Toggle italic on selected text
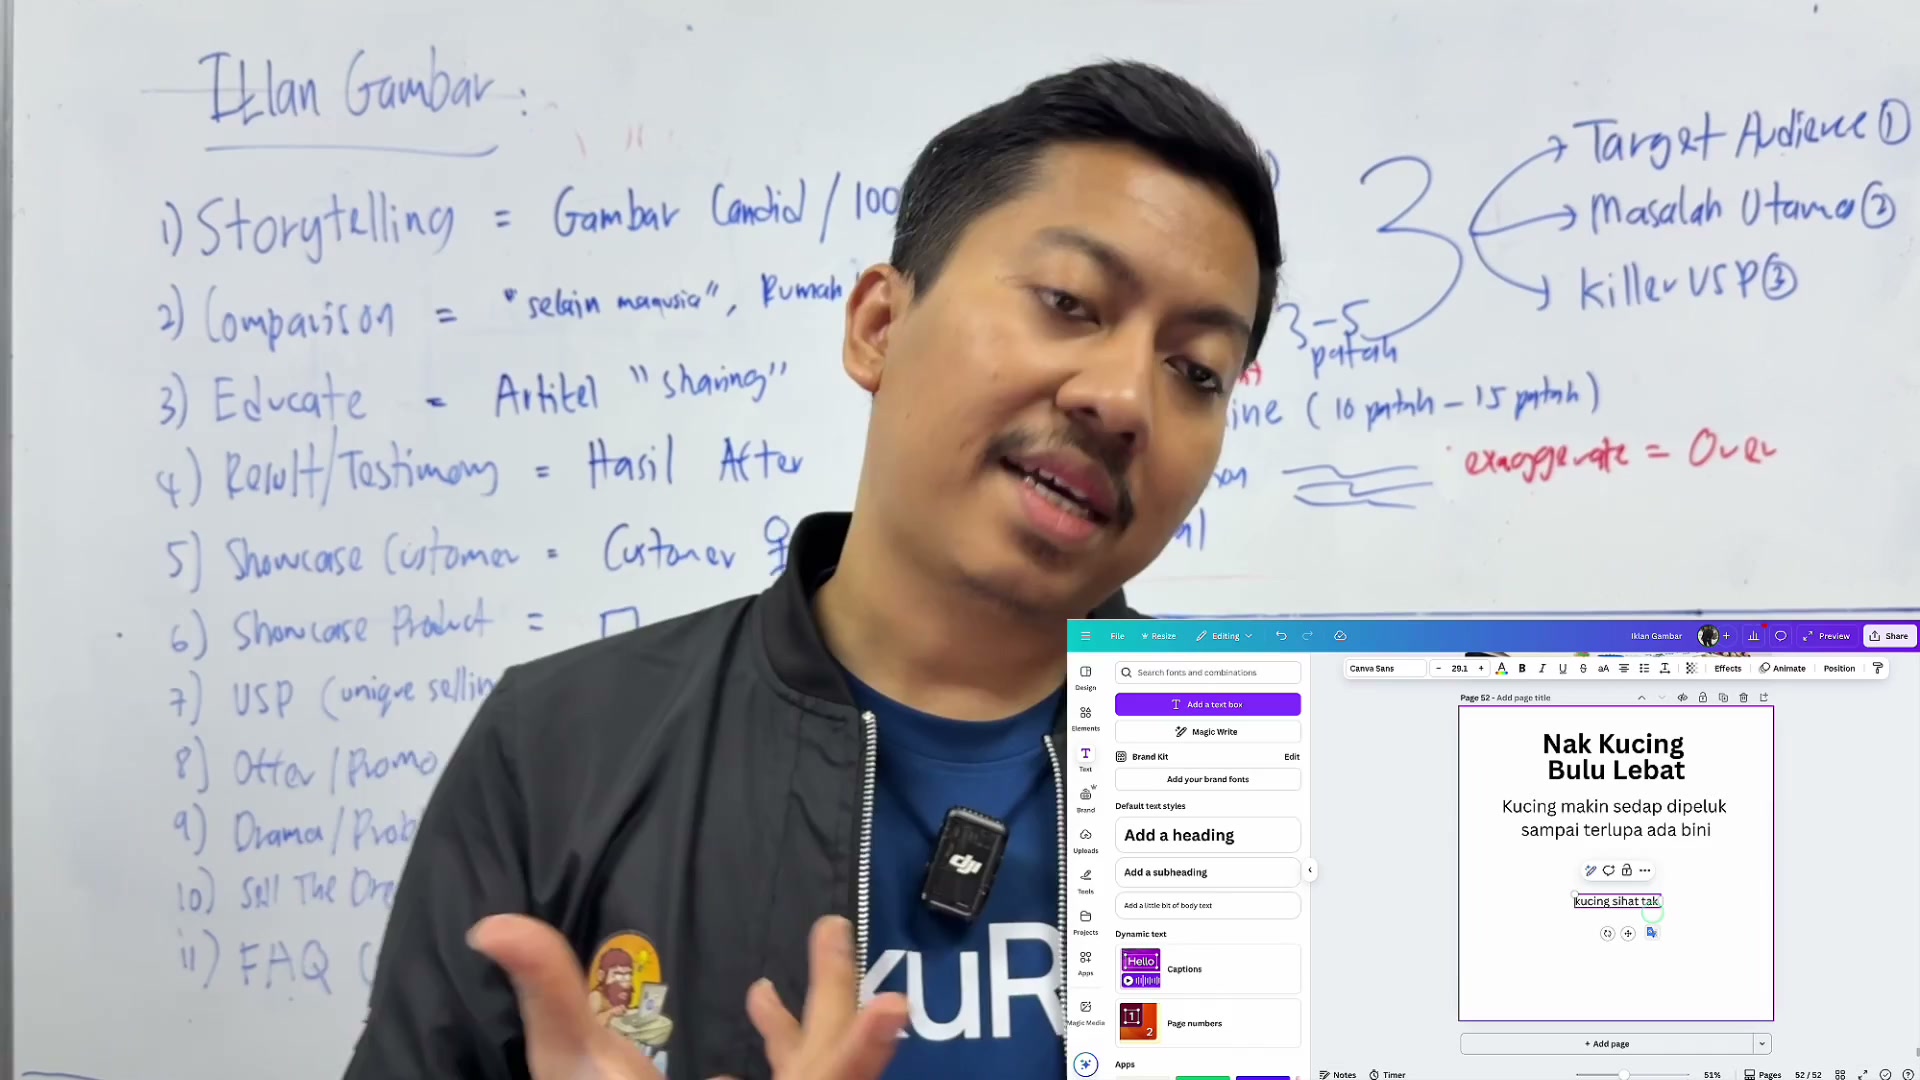The width and height of the screenshot is (1920, 1080). 1542,668
